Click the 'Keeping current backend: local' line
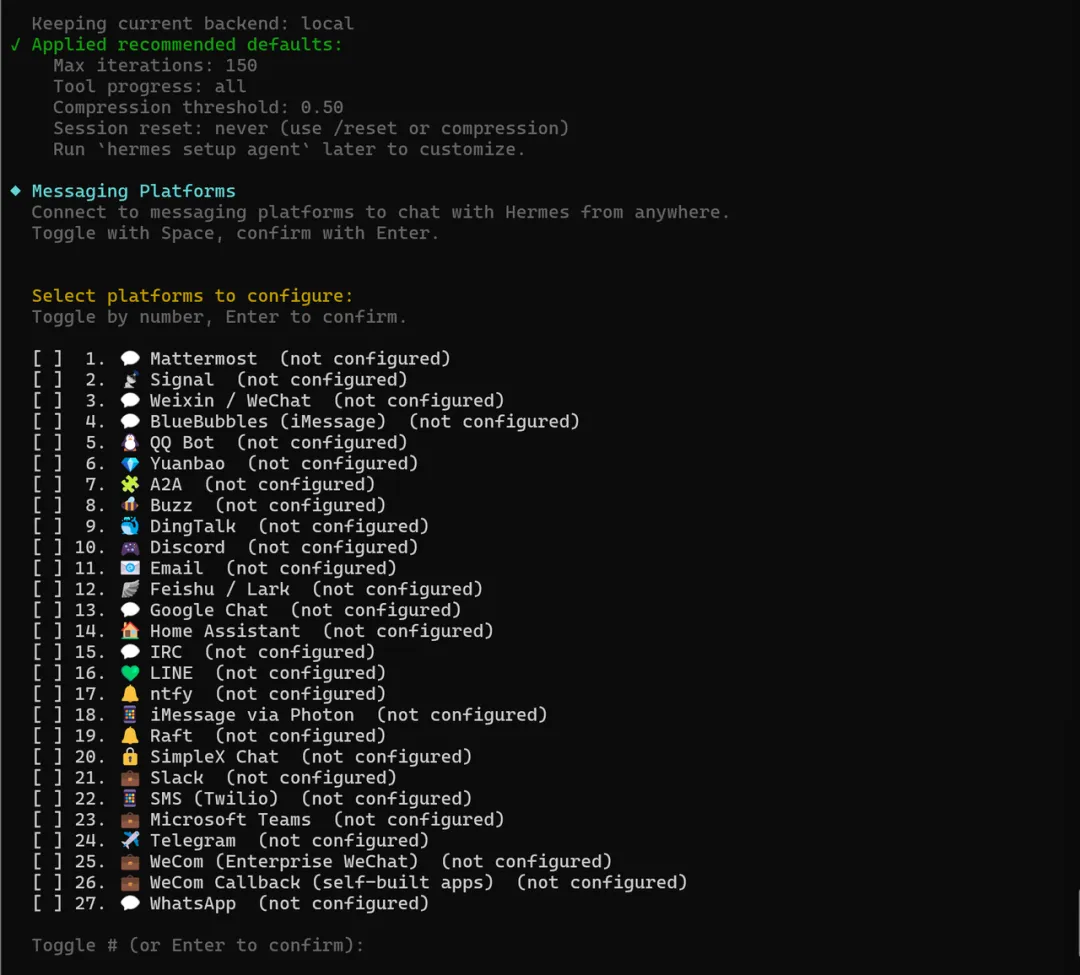The height and width of the screenshot is (975, 1080). point(192,23)
